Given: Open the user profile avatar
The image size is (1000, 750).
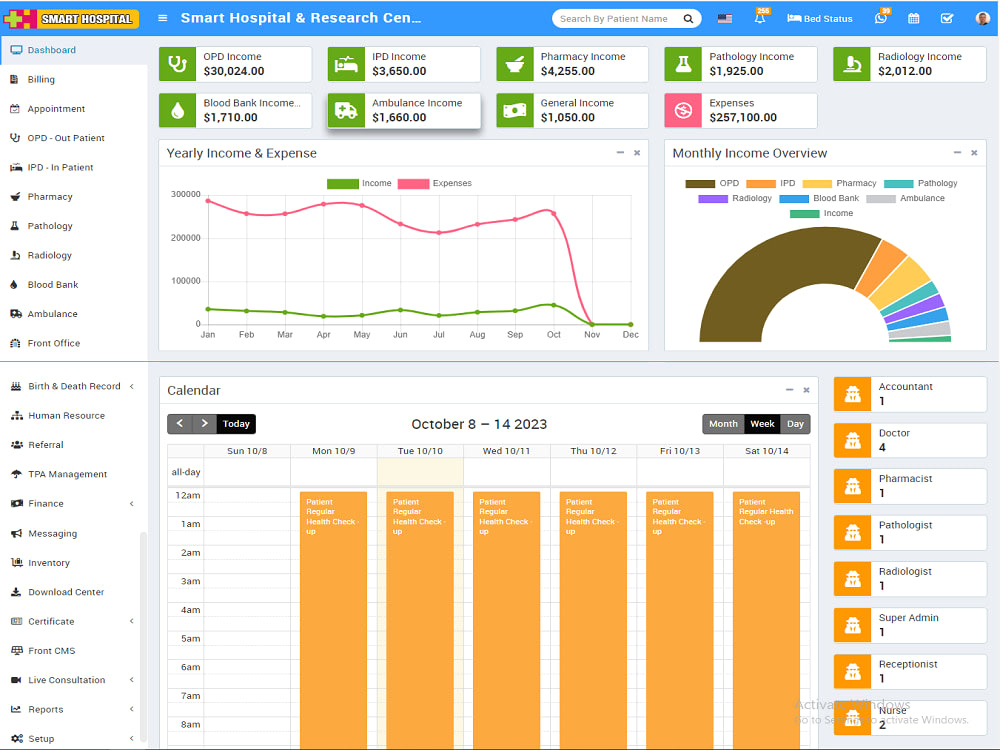Looking at the screenshot, I should tap(982, 18).
